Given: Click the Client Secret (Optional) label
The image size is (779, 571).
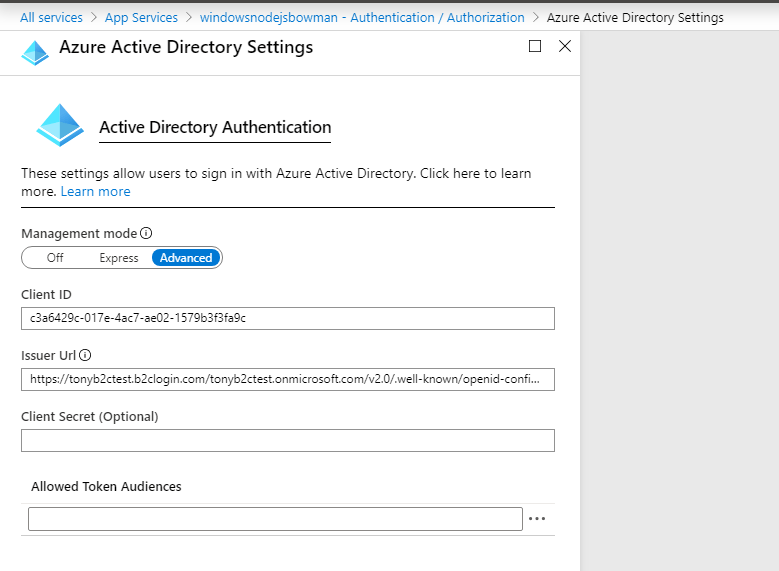Looking at the screenshot, I should pos(89,416).
